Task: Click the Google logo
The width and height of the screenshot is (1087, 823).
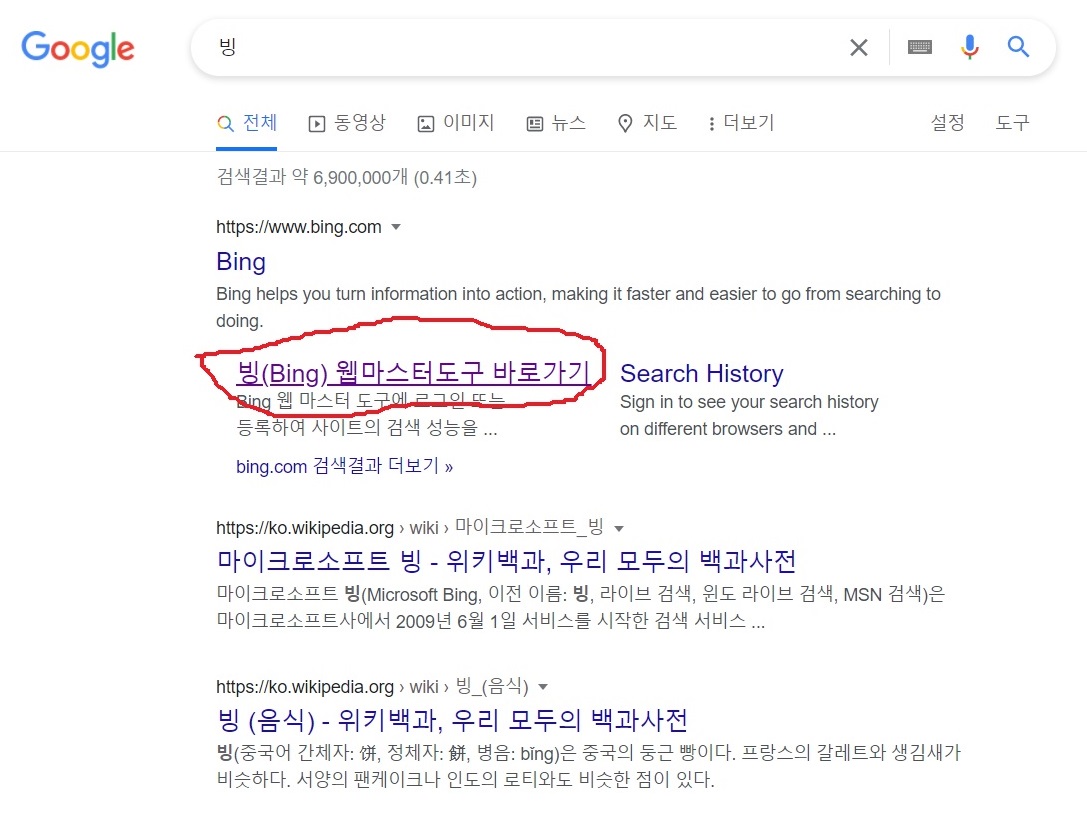Action: pyautogui.click(x=78, y=49)
